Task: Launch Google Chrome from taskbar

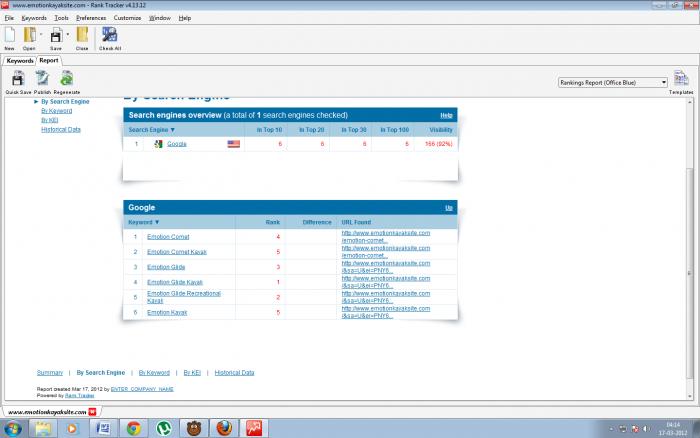Action: click(133, 429)
